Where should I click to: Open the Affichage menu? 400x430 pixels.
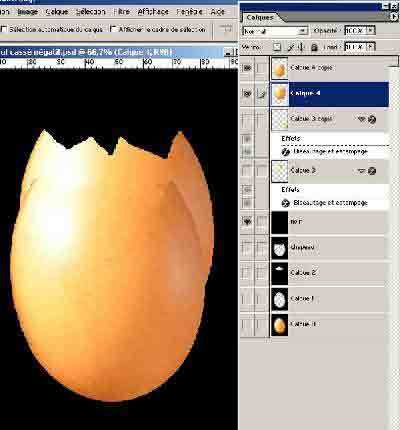[153, 12]
